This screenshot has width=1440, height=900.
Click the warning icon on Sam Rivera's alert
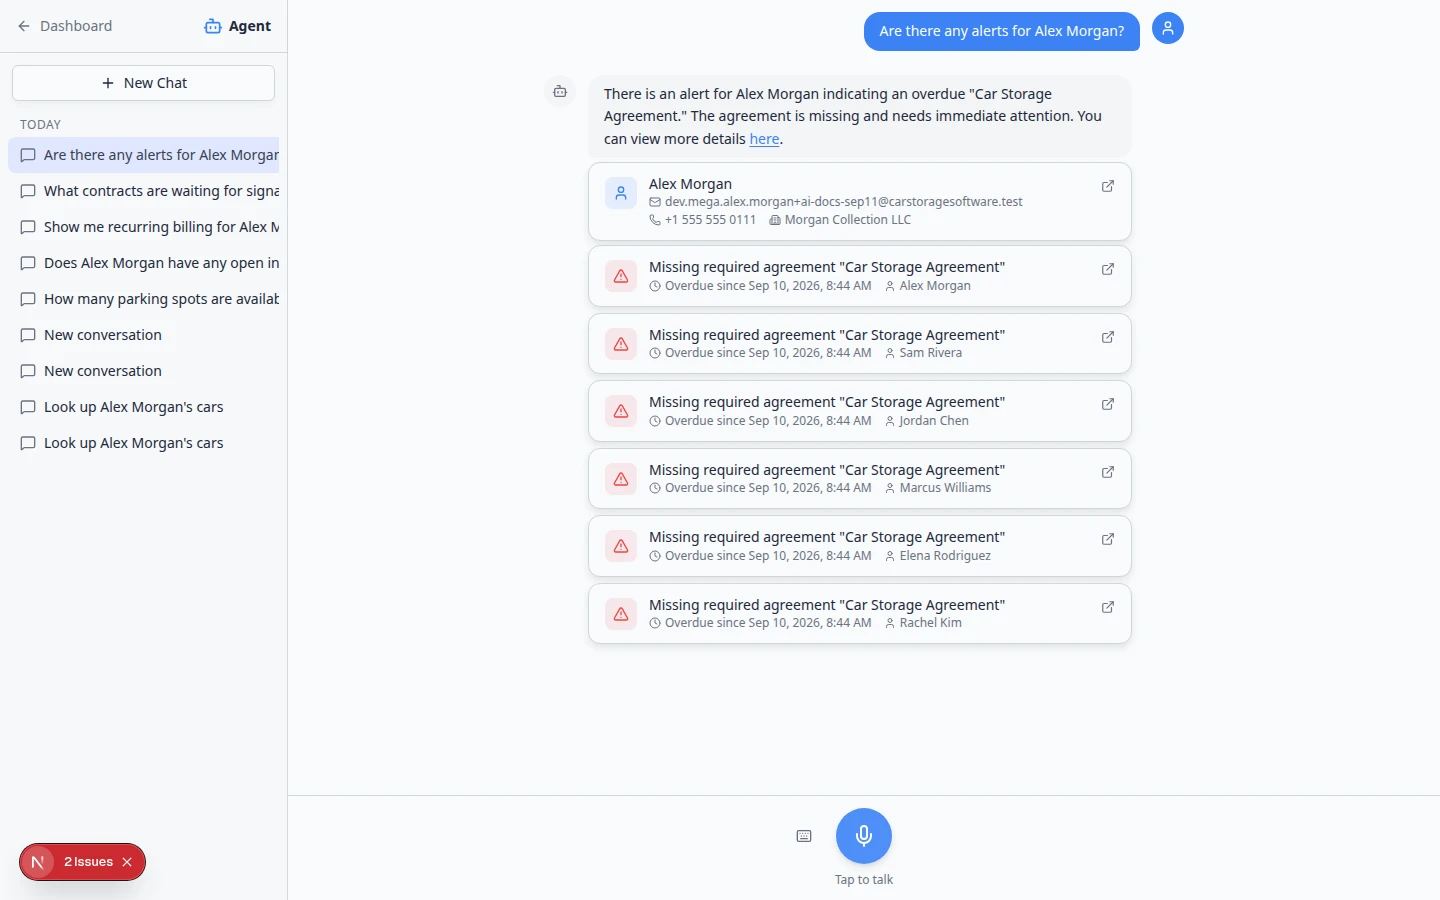click(x=621, y=344)
